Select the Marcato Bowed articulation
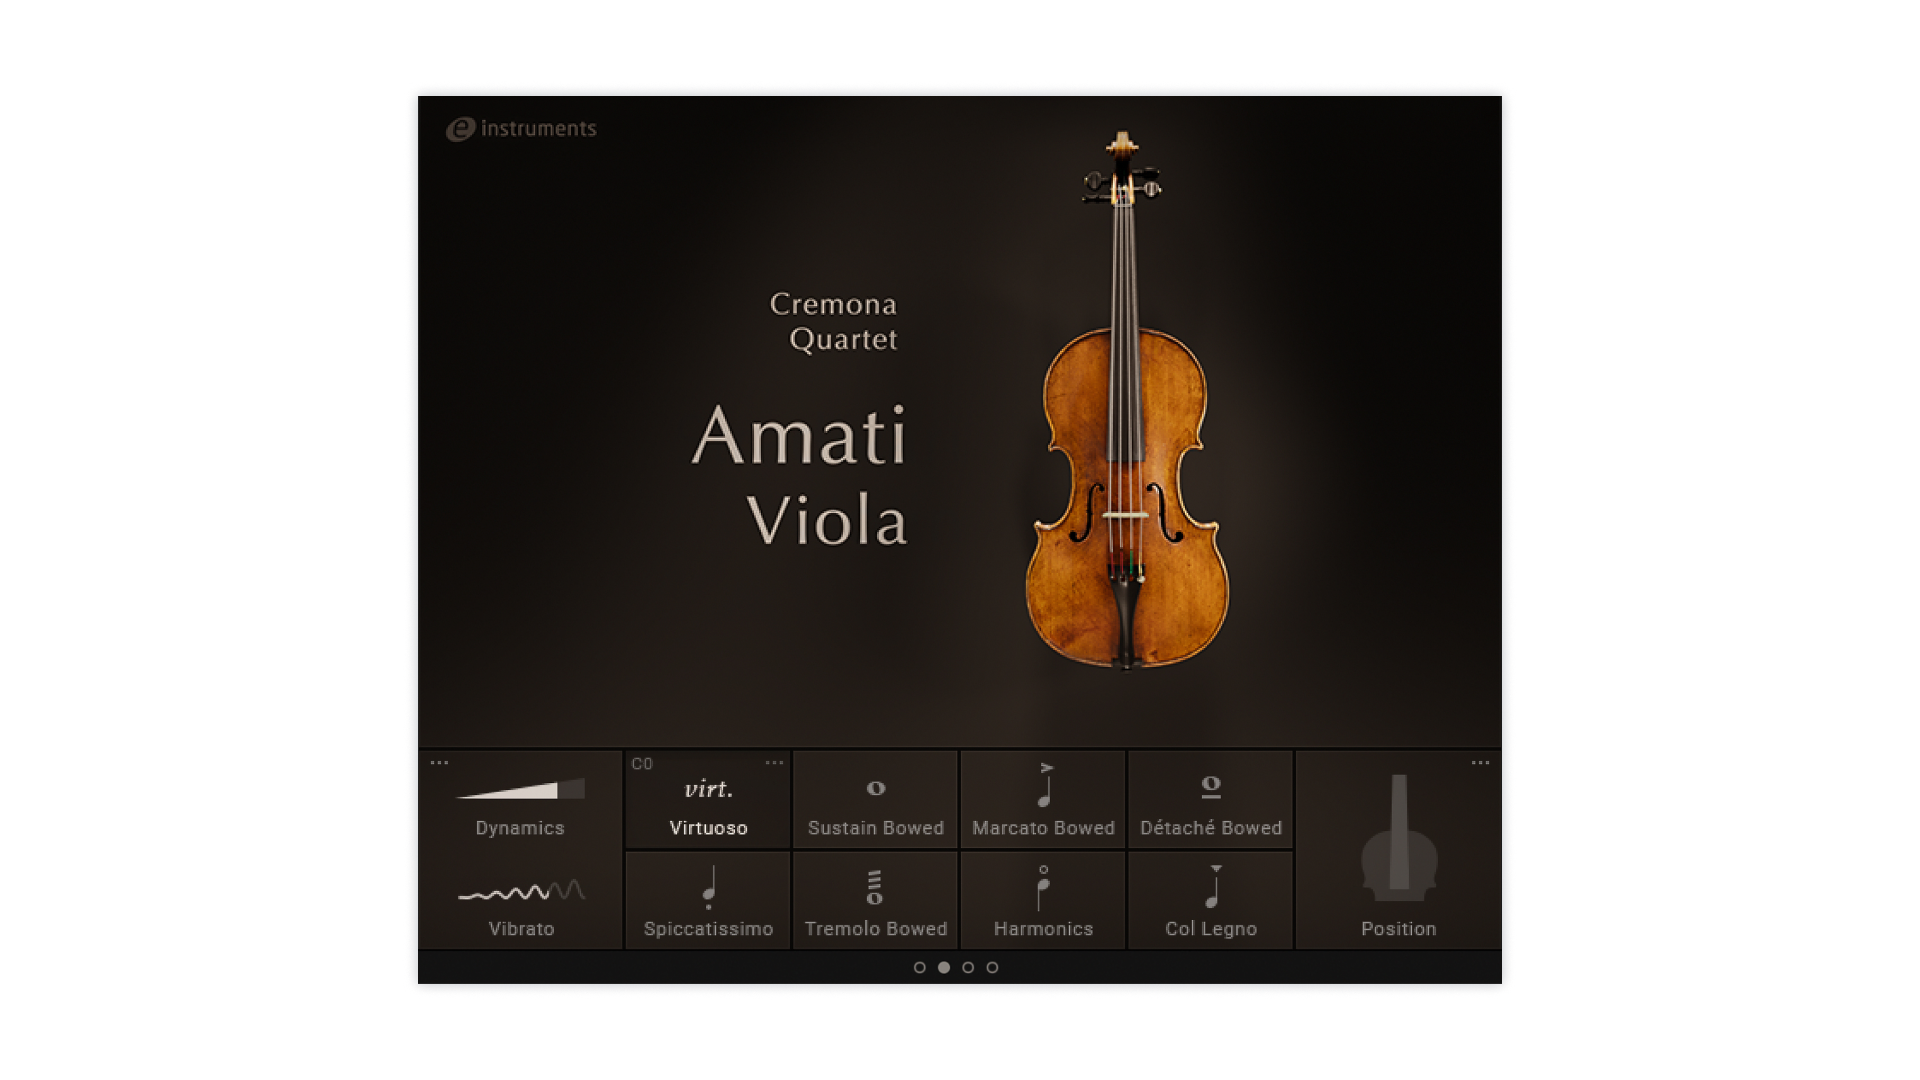 [1043, 800]
